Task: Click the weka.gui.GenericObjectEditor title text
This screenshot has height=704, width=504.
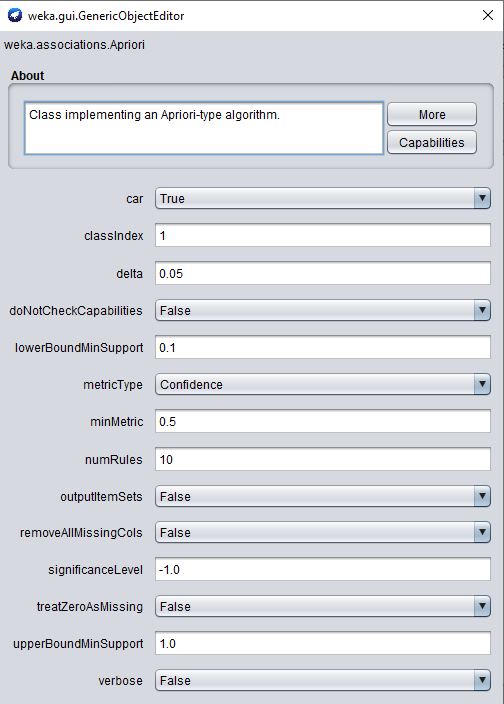Action: [106, 16]
